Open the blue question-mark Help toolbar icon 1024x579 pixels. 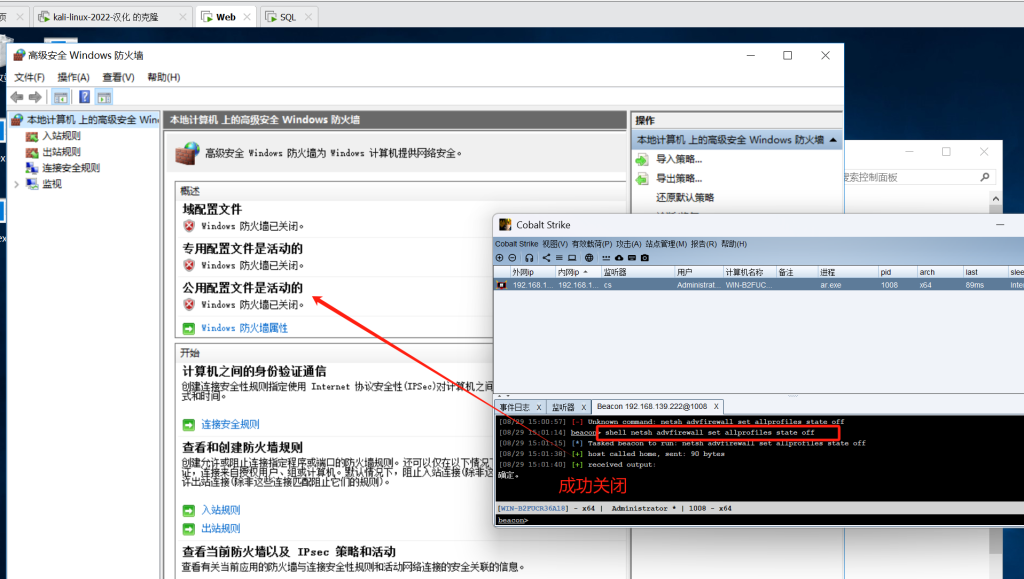[x=84, y=97]
